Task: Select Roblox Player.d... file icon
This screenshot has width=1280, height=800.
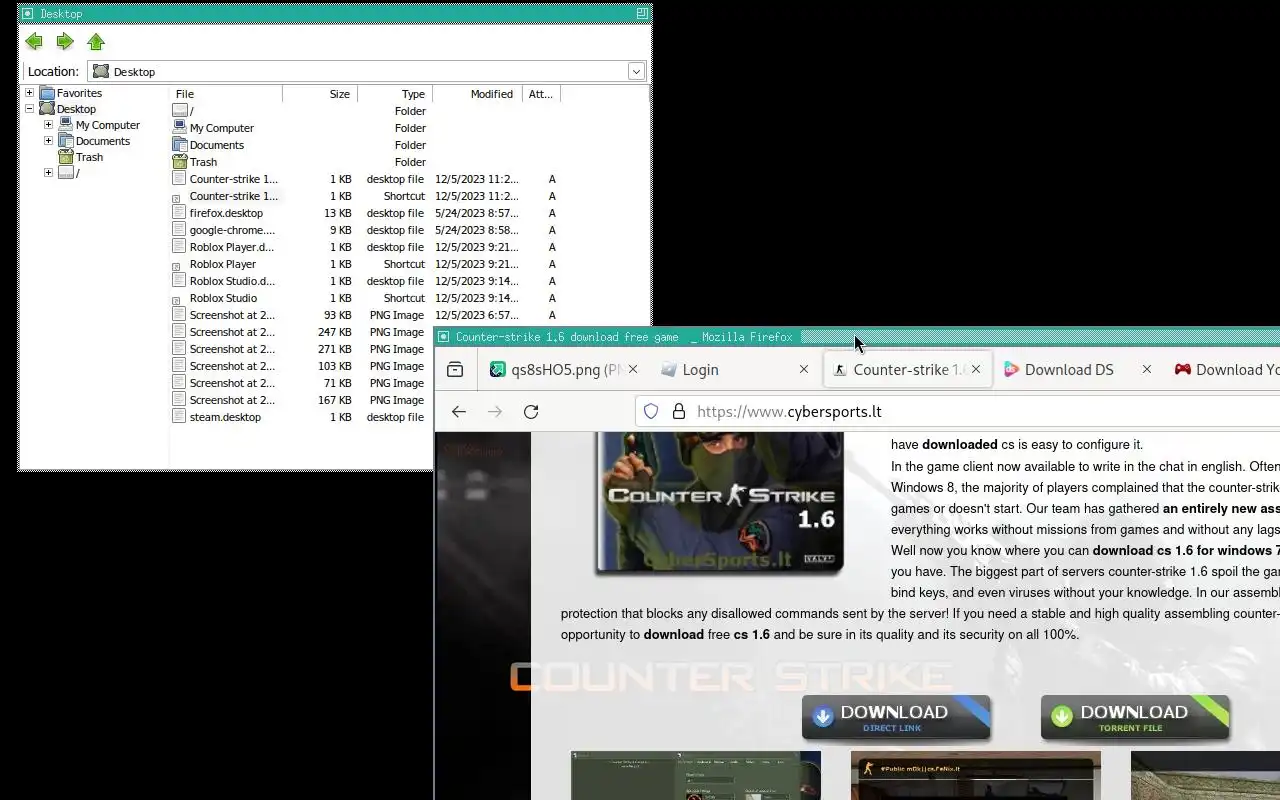Action: [180, 247]
